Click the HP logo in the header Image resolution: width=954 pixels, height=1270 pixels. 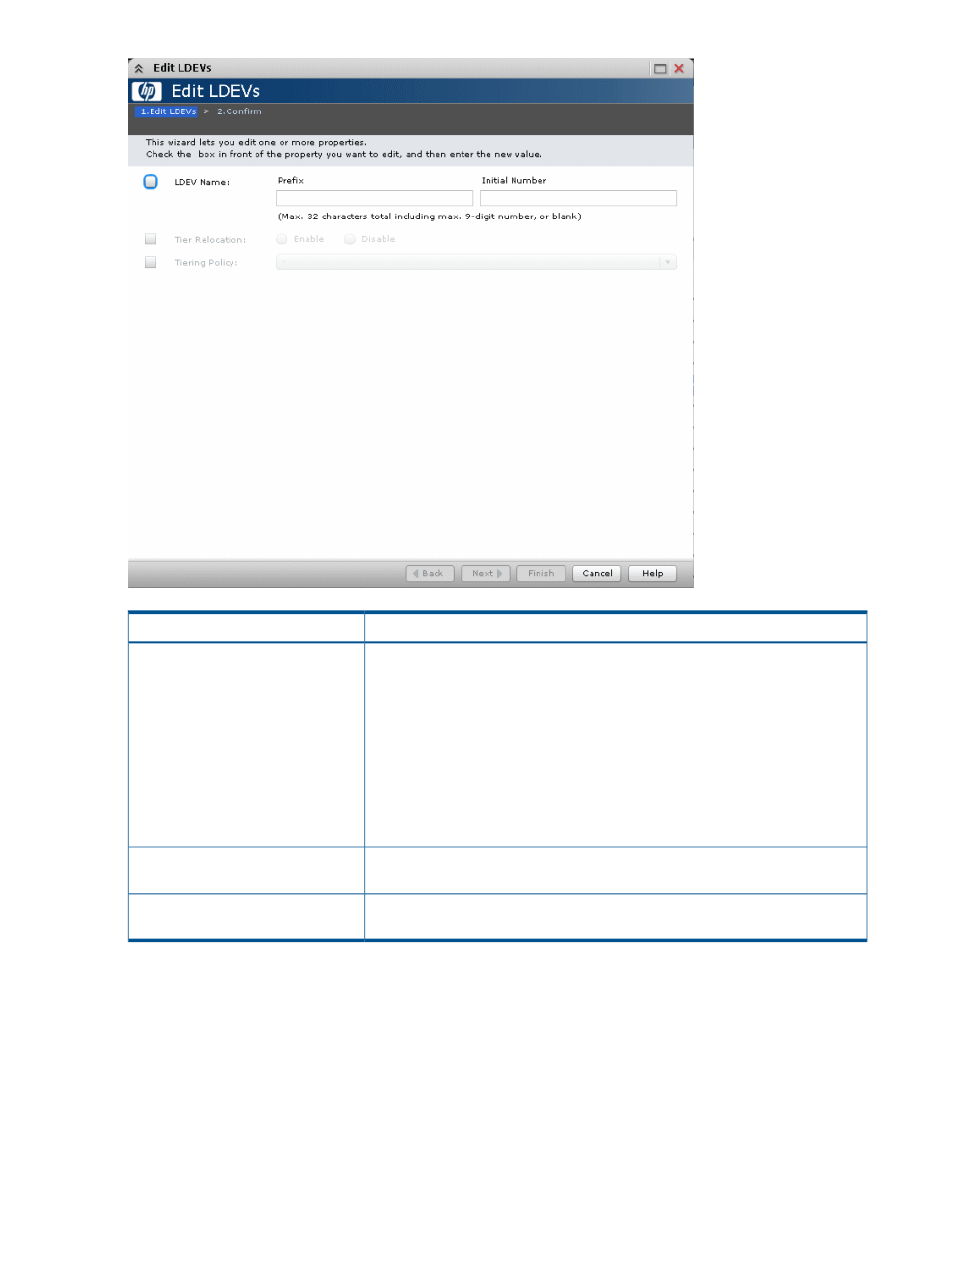[x=147, y=91]
